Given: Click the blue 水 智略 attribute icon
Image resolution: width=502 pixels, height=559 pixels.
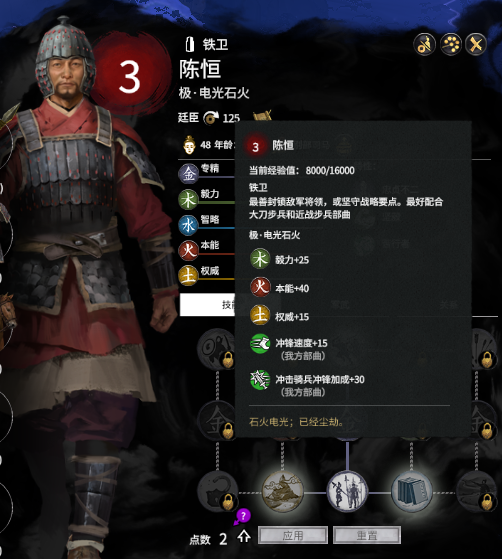Looking at the screenshot, I should tap(188, 225).
